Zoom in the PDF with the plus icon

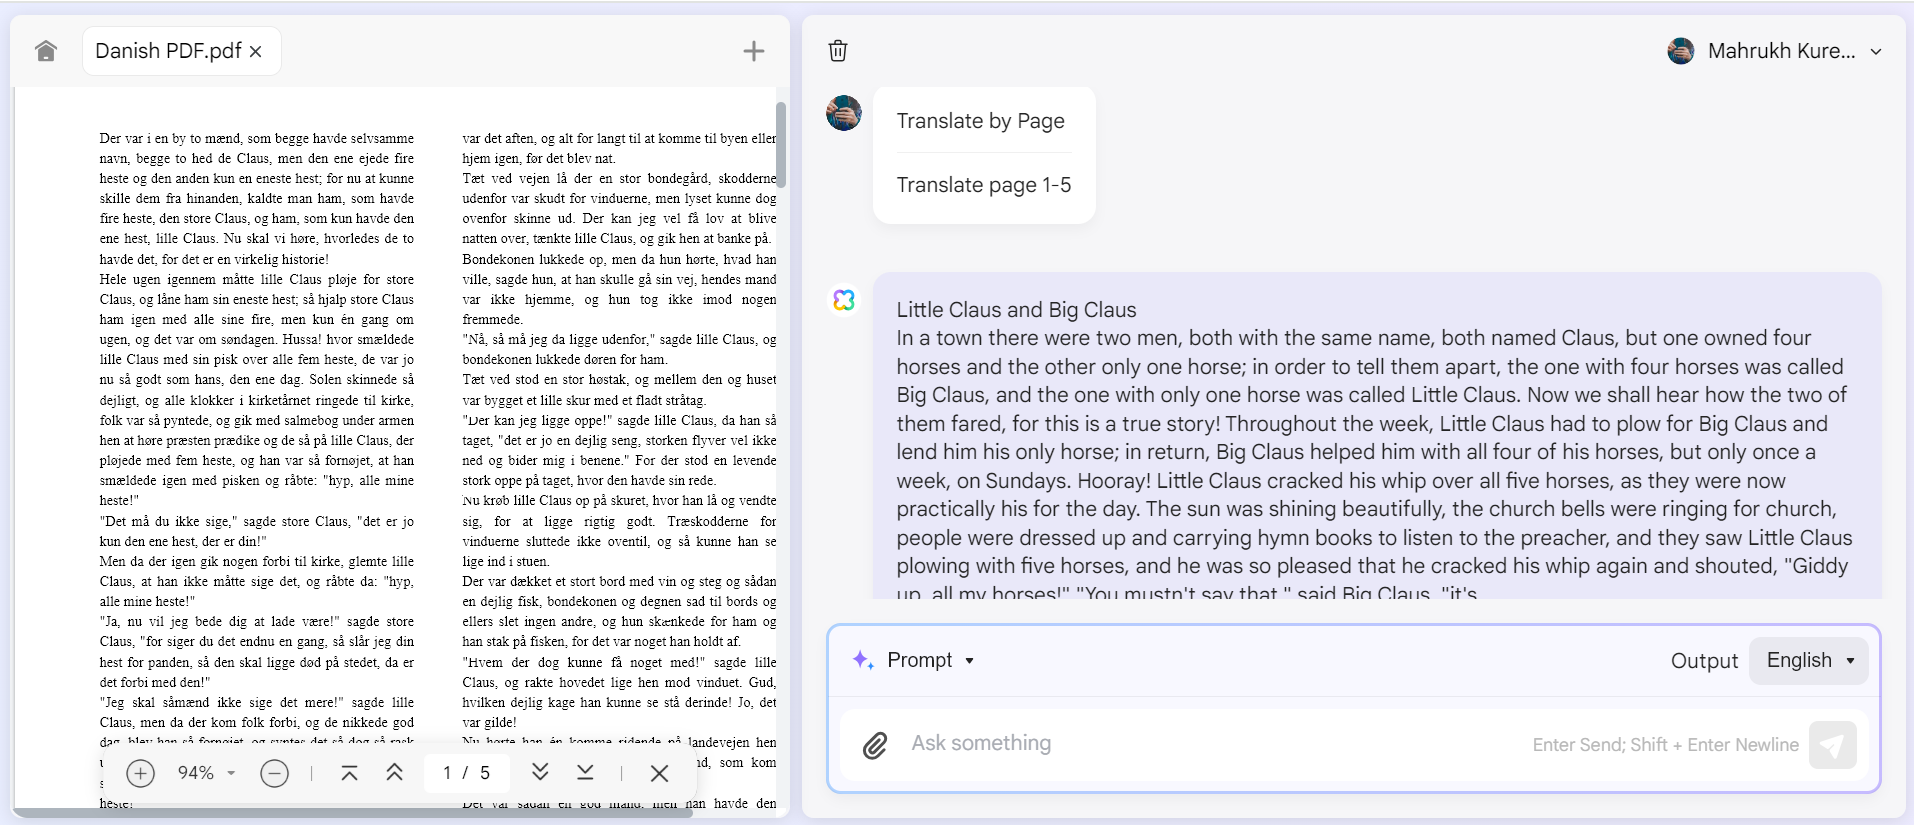pos(141,773)
